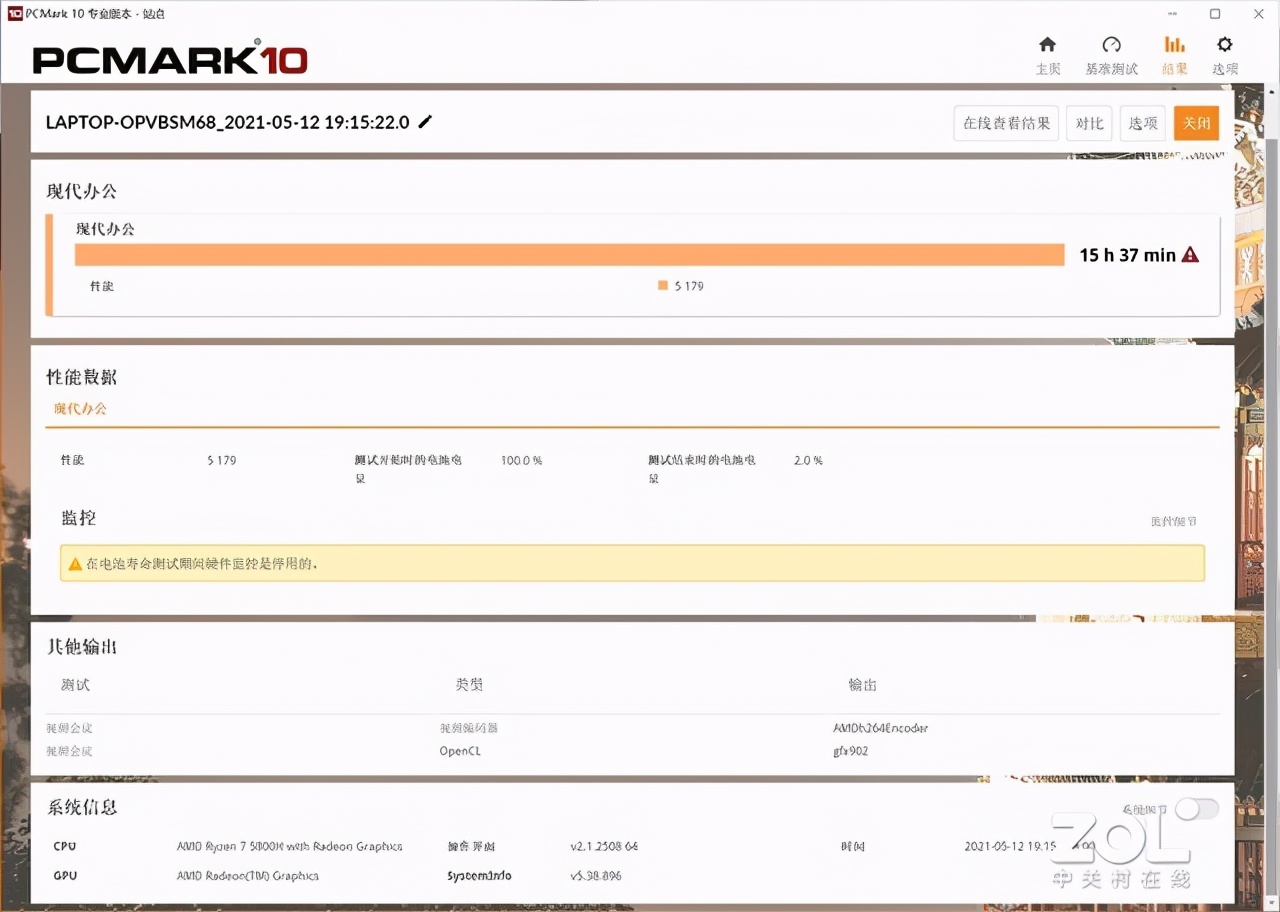Open 在线查看结果 to view the result online
This screenshot has width=1280, height=912.
coord(1006,123)
